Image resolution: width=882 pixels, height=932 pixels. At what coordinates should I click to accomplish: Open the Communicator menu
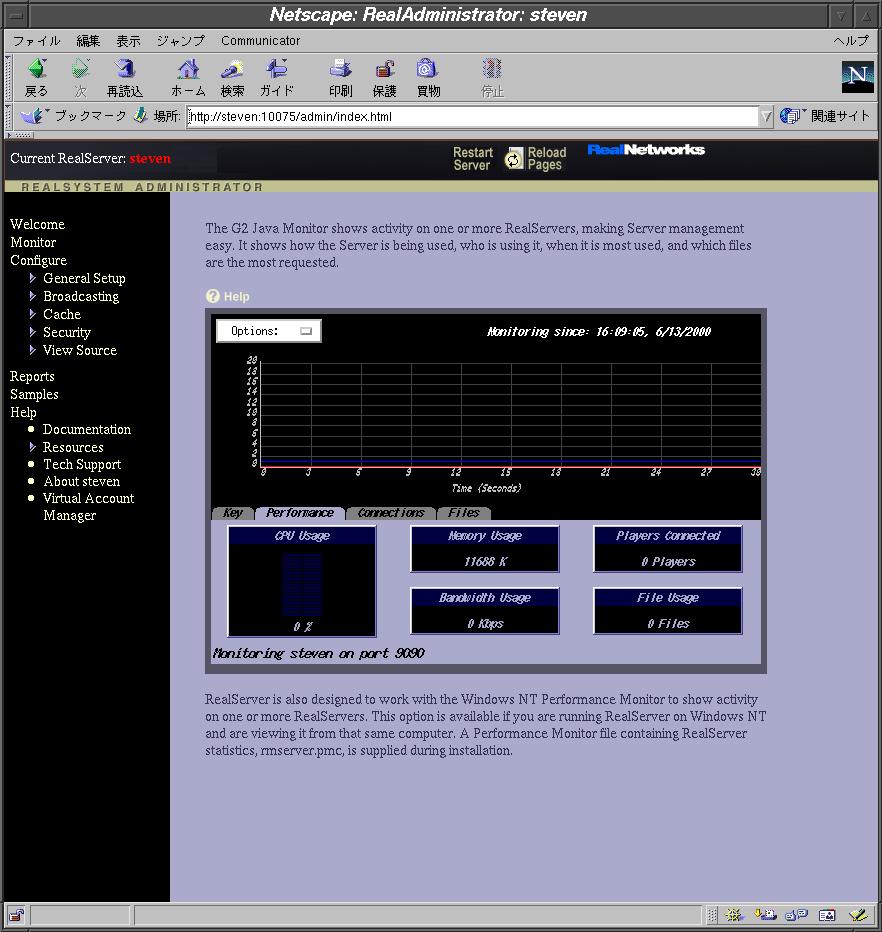click(260, 40)
